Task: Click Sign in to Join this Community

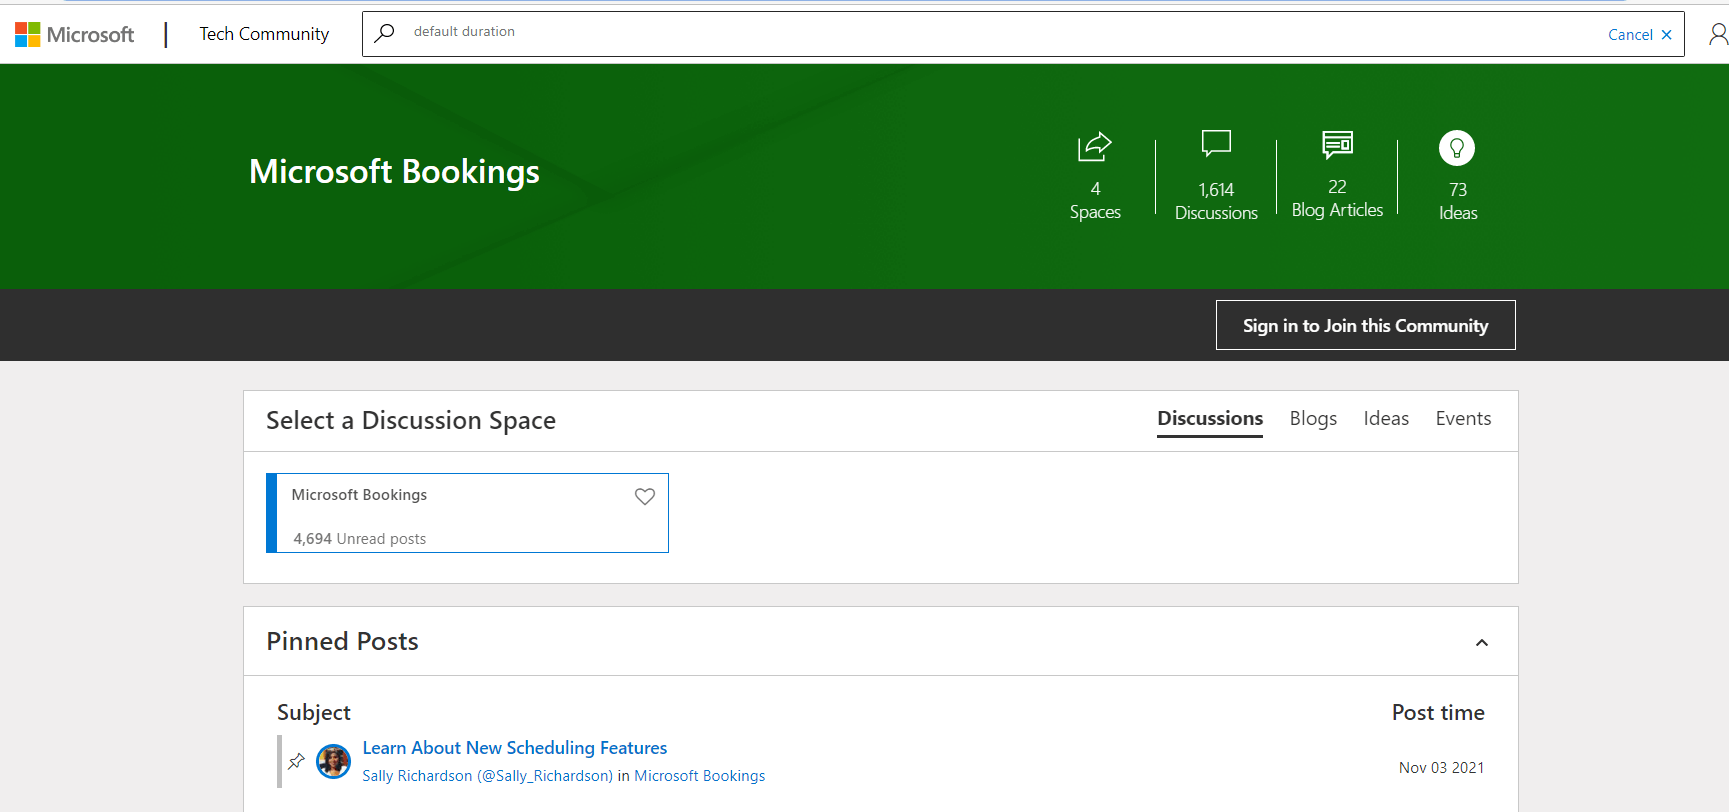Action: coord(1365,325)
